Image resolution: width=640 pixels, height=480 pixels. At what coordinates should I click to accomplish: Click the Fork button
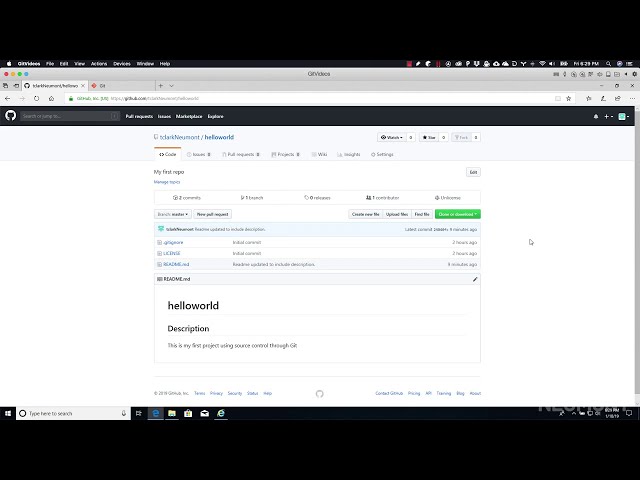(x=461, y=138)
